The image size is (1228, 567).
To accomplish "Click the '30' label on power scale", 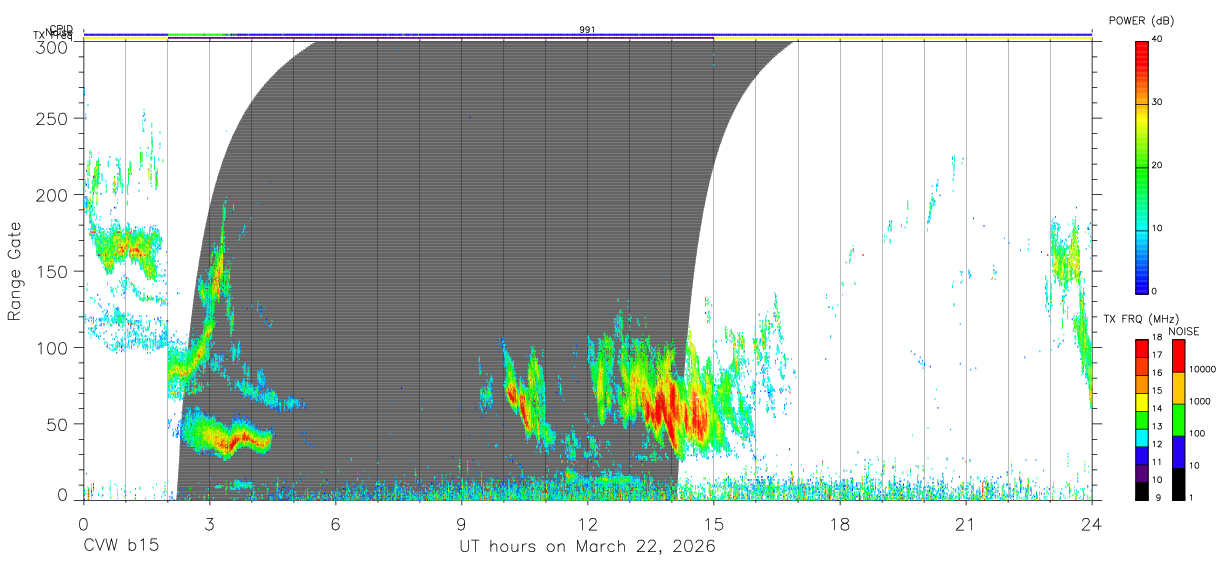I will (1157, 103).
